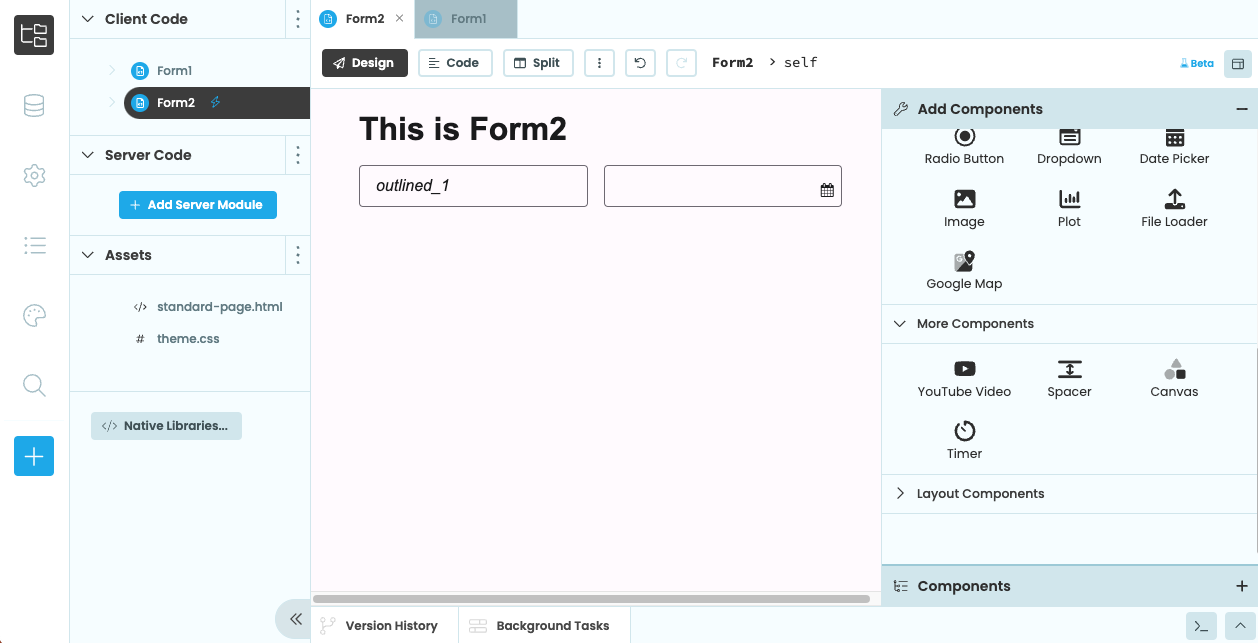The image size is (1258, 643).
Task: Add a Google Map component
Action: (x=963, y=268)
